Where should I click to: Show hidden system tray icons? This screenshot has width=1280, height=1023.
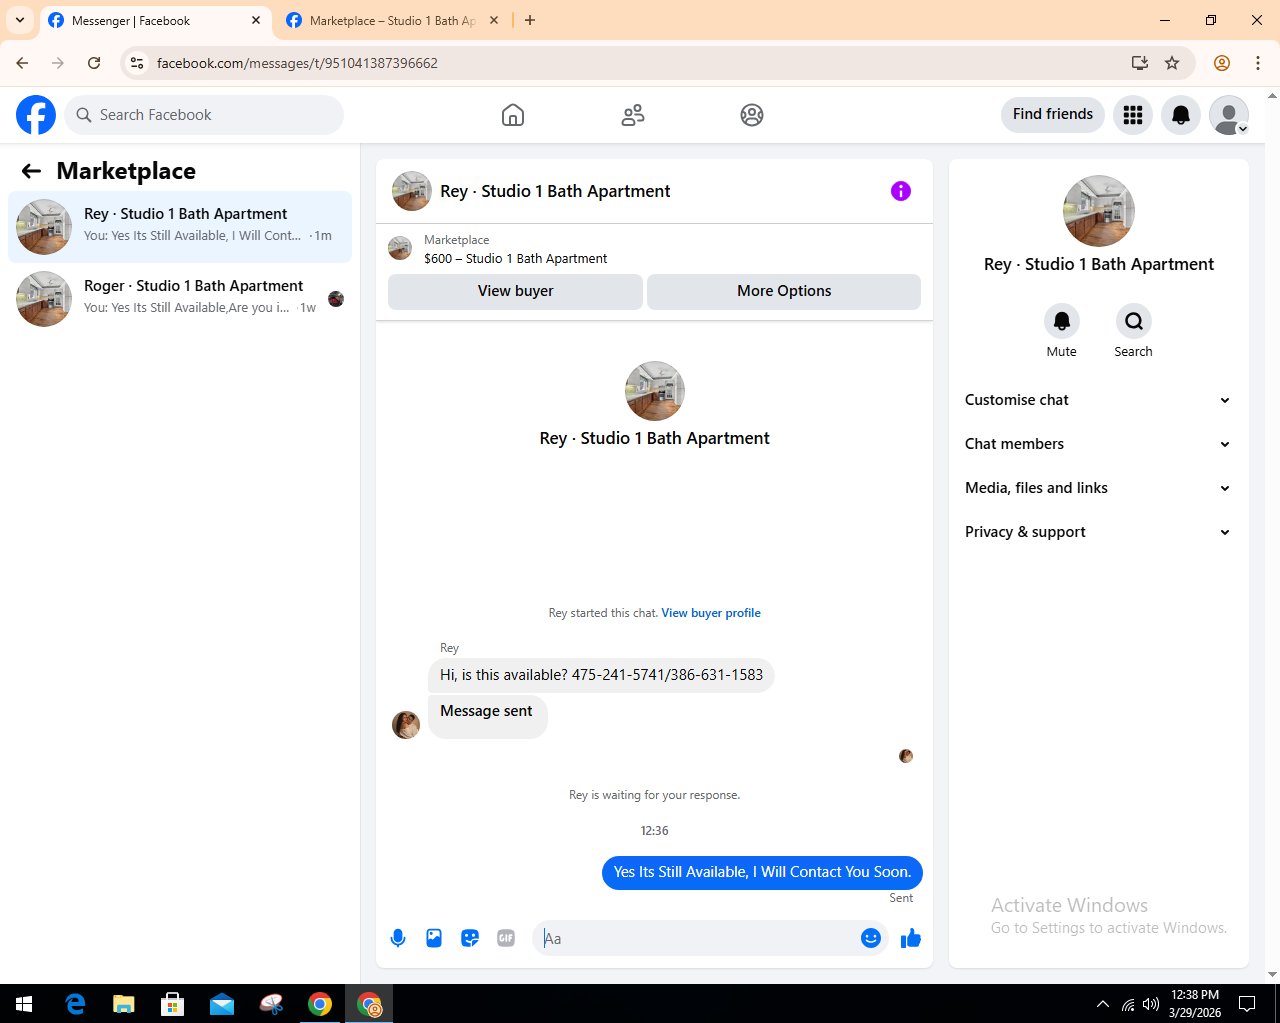click(x=1102, y=1004)
